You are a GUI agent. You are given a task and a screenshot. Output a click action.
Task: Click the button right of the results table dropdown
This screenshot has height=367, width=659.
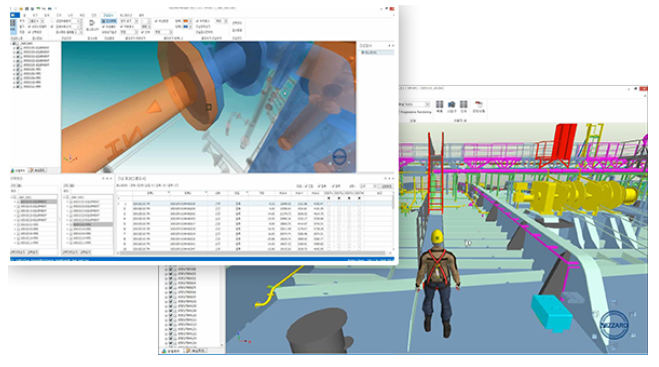coord(386,186)
